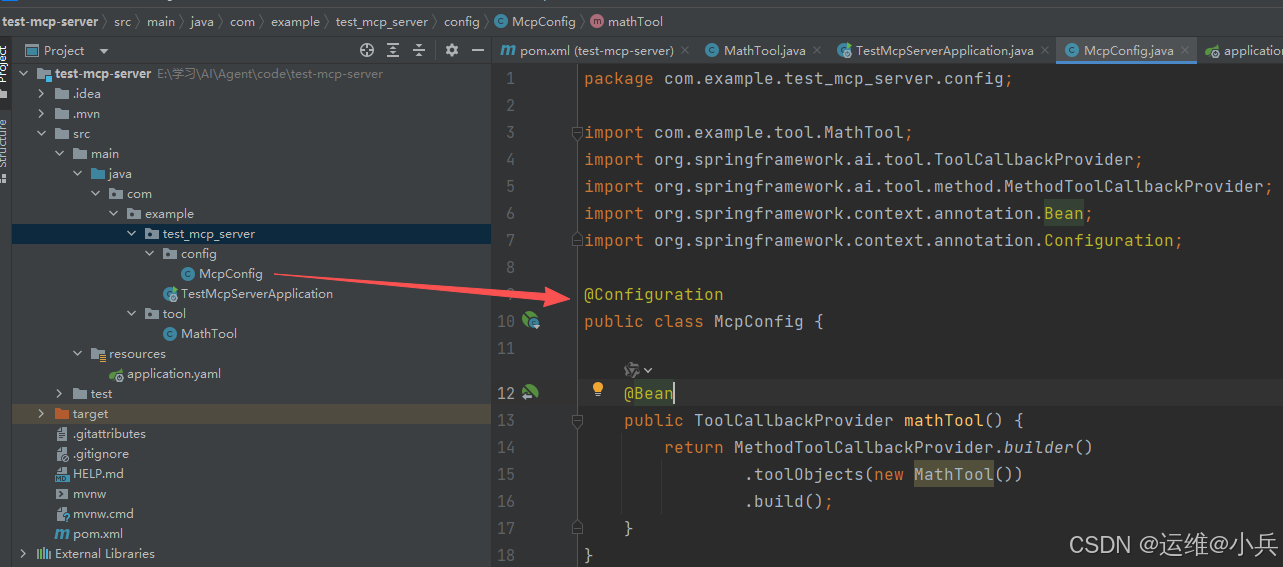Select the mvnw file in project tree
Image resolution: width=1283 pixels, height=567 pixels.
[x=90, y=494]
